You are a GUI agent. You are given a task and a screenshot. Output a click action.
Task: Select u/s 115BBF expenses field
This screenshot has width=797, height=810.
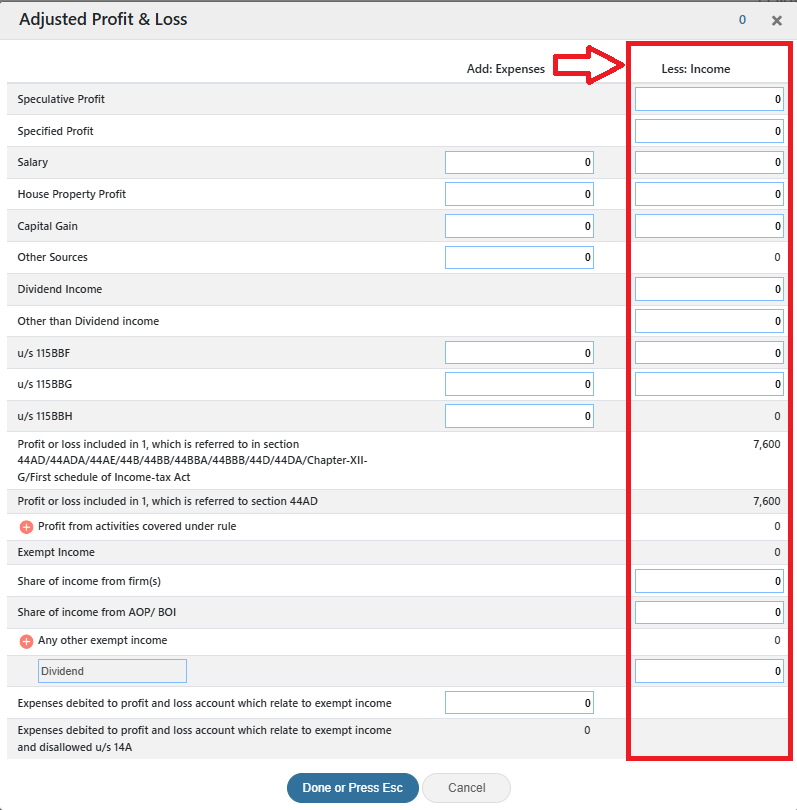pyautogui.click(x=519, y=353)
